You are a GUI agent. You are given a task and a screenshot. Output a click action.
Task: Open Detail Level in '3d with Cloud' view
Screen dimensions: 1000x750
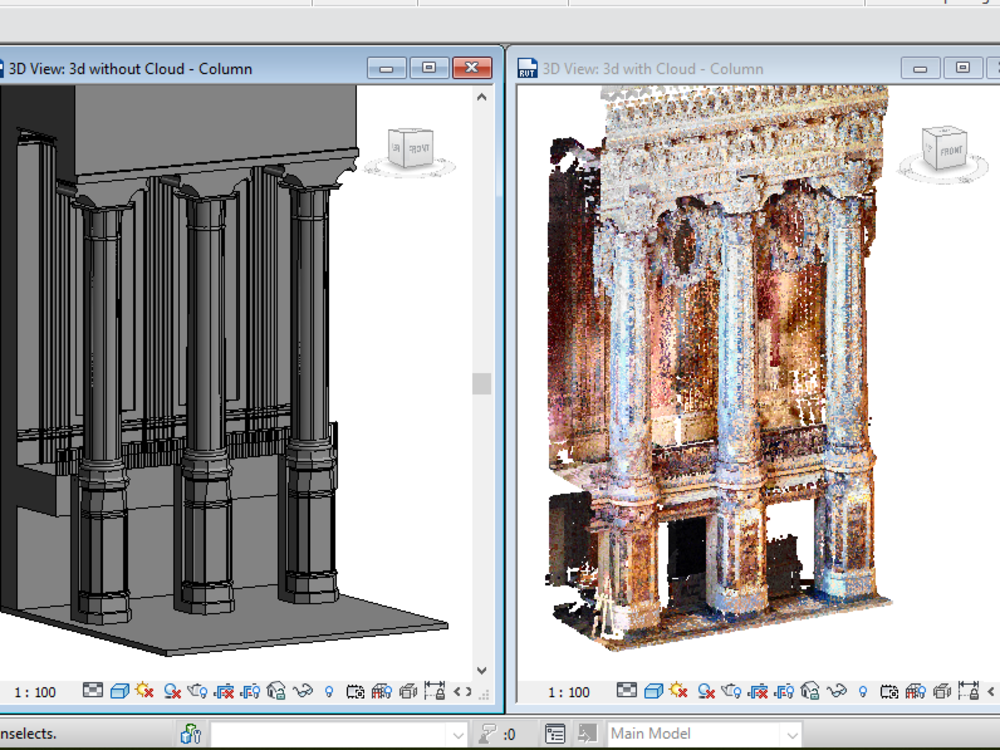626,690
